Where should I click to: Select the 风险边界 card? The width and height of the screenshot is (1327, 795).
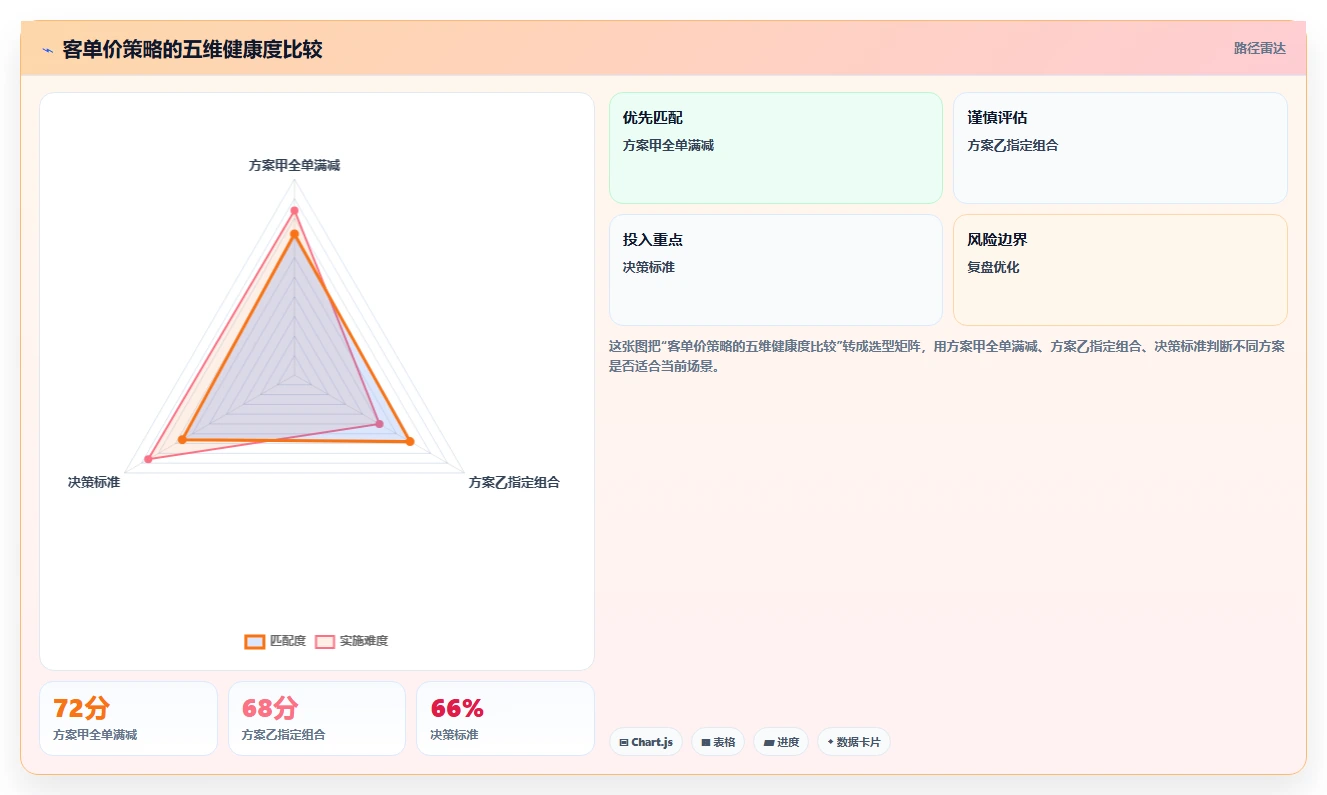coord(1120,270)
